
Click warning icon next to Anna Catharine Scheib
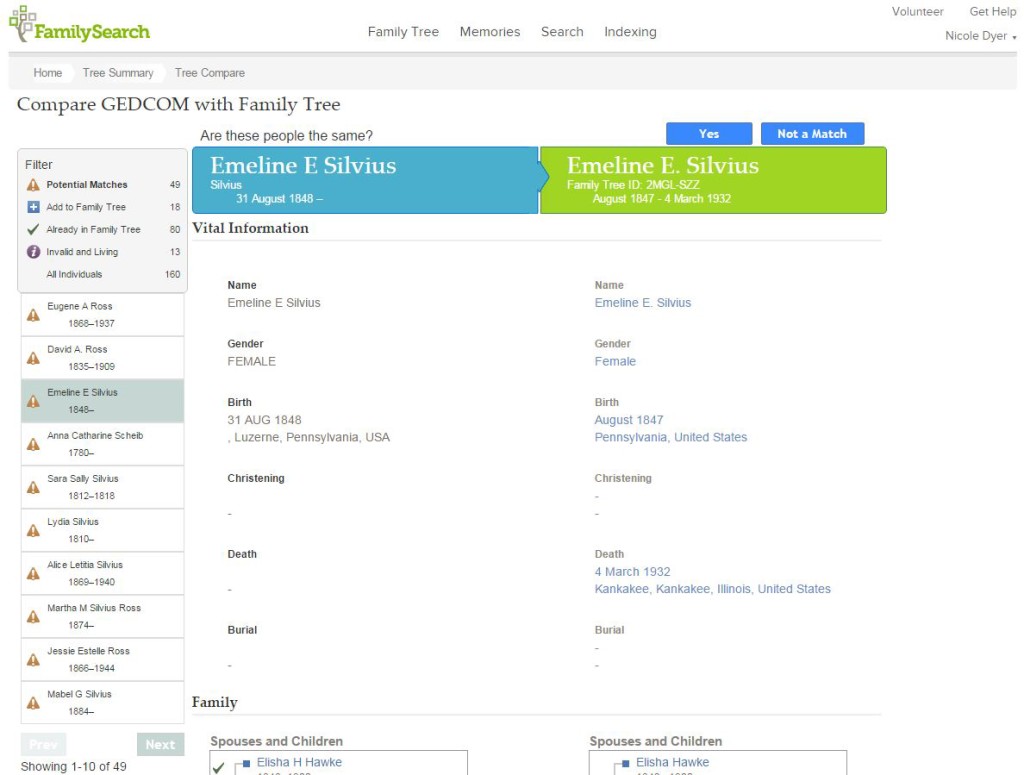click(x=33, y=445)
